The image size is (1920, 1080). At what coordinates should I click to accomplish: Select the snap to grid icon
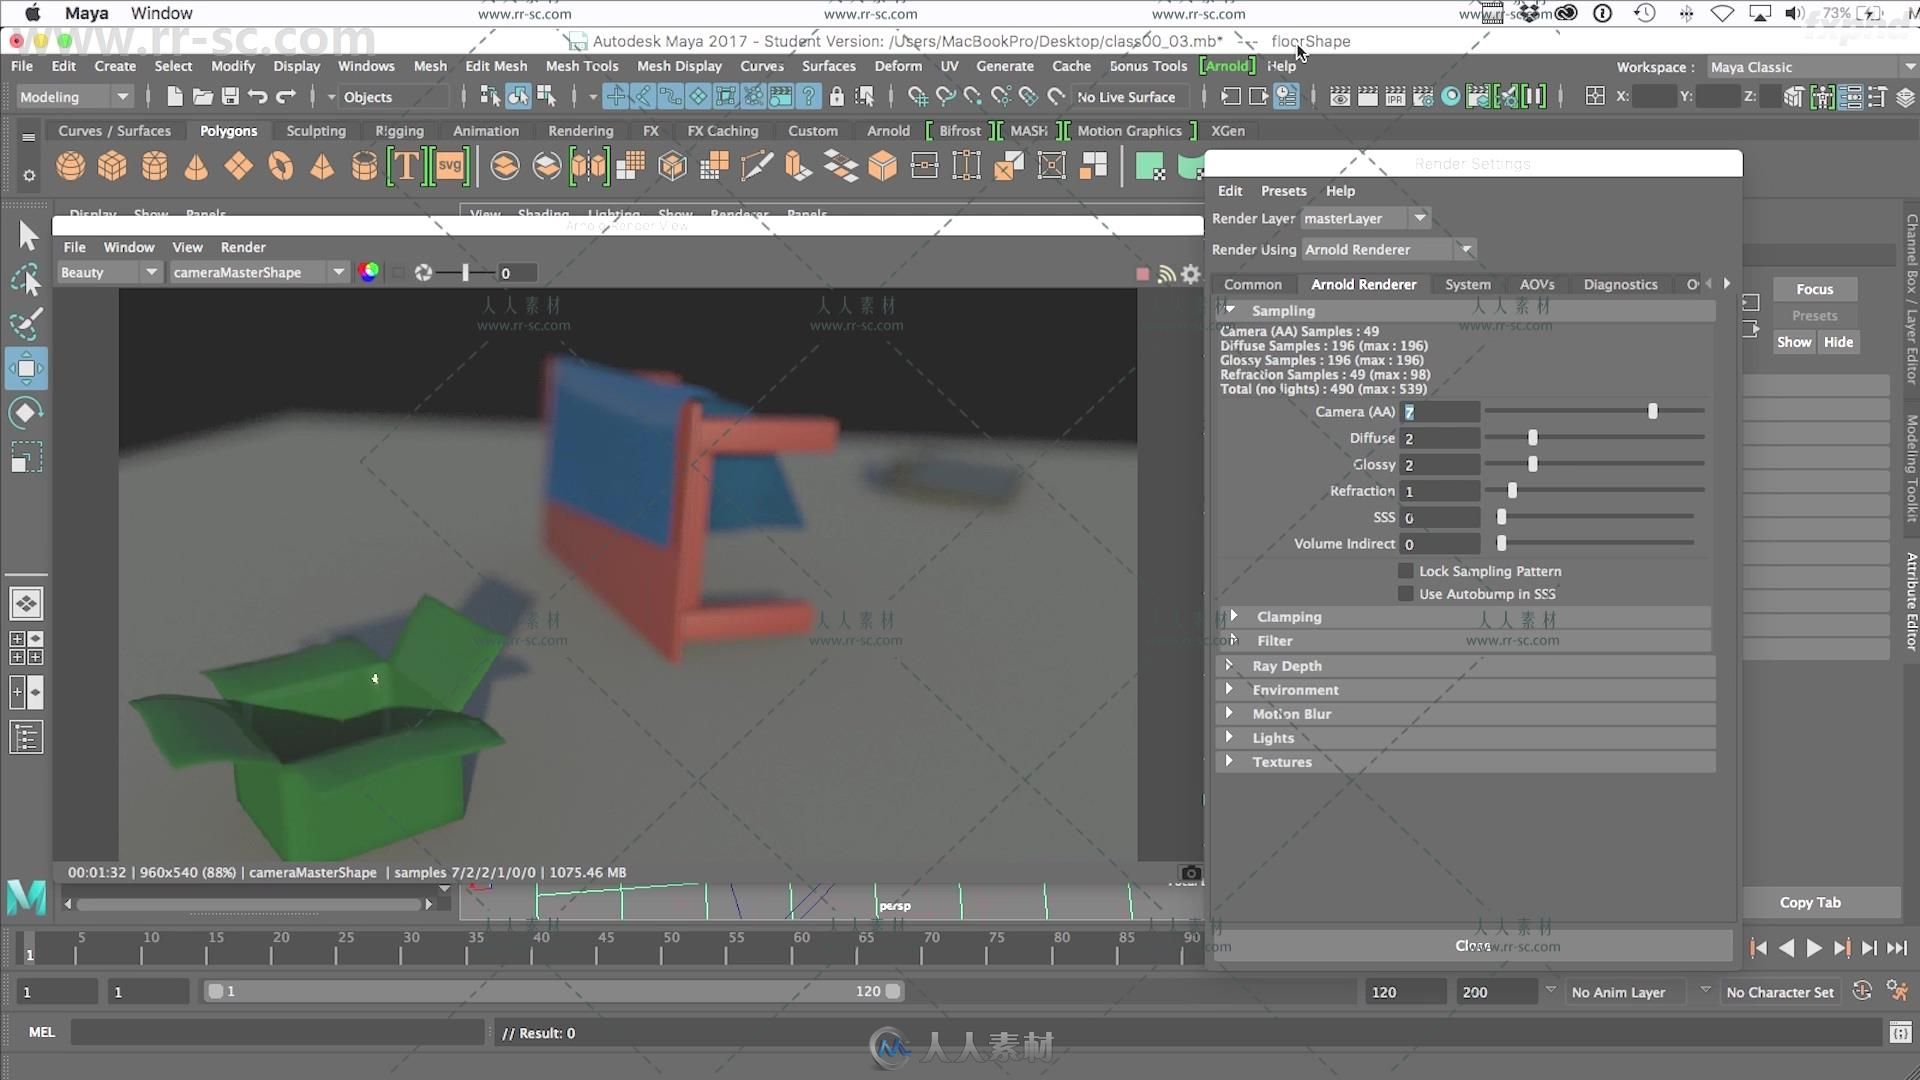tap(918, 95)
